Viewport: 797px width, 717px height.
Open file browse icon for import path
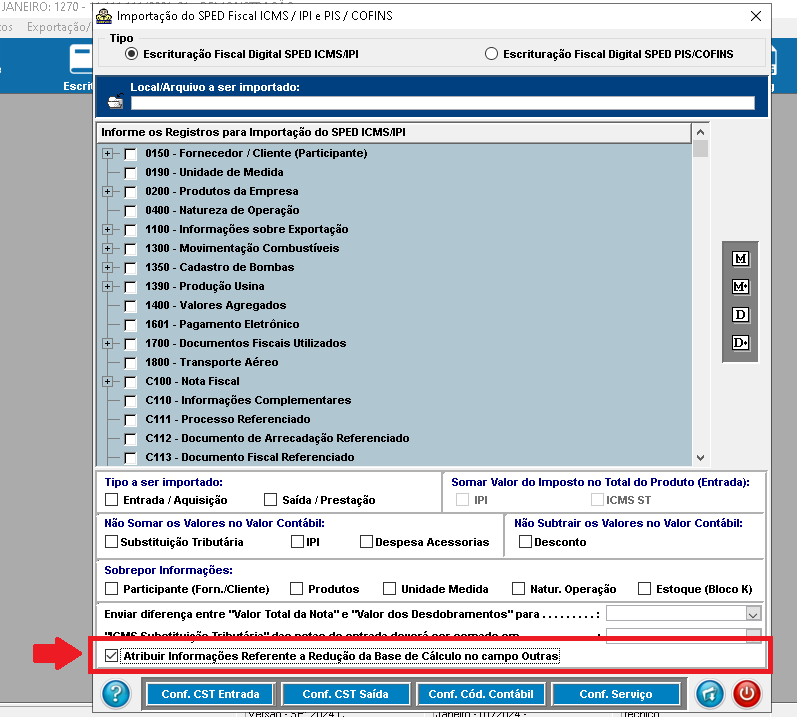click(116, 101)
